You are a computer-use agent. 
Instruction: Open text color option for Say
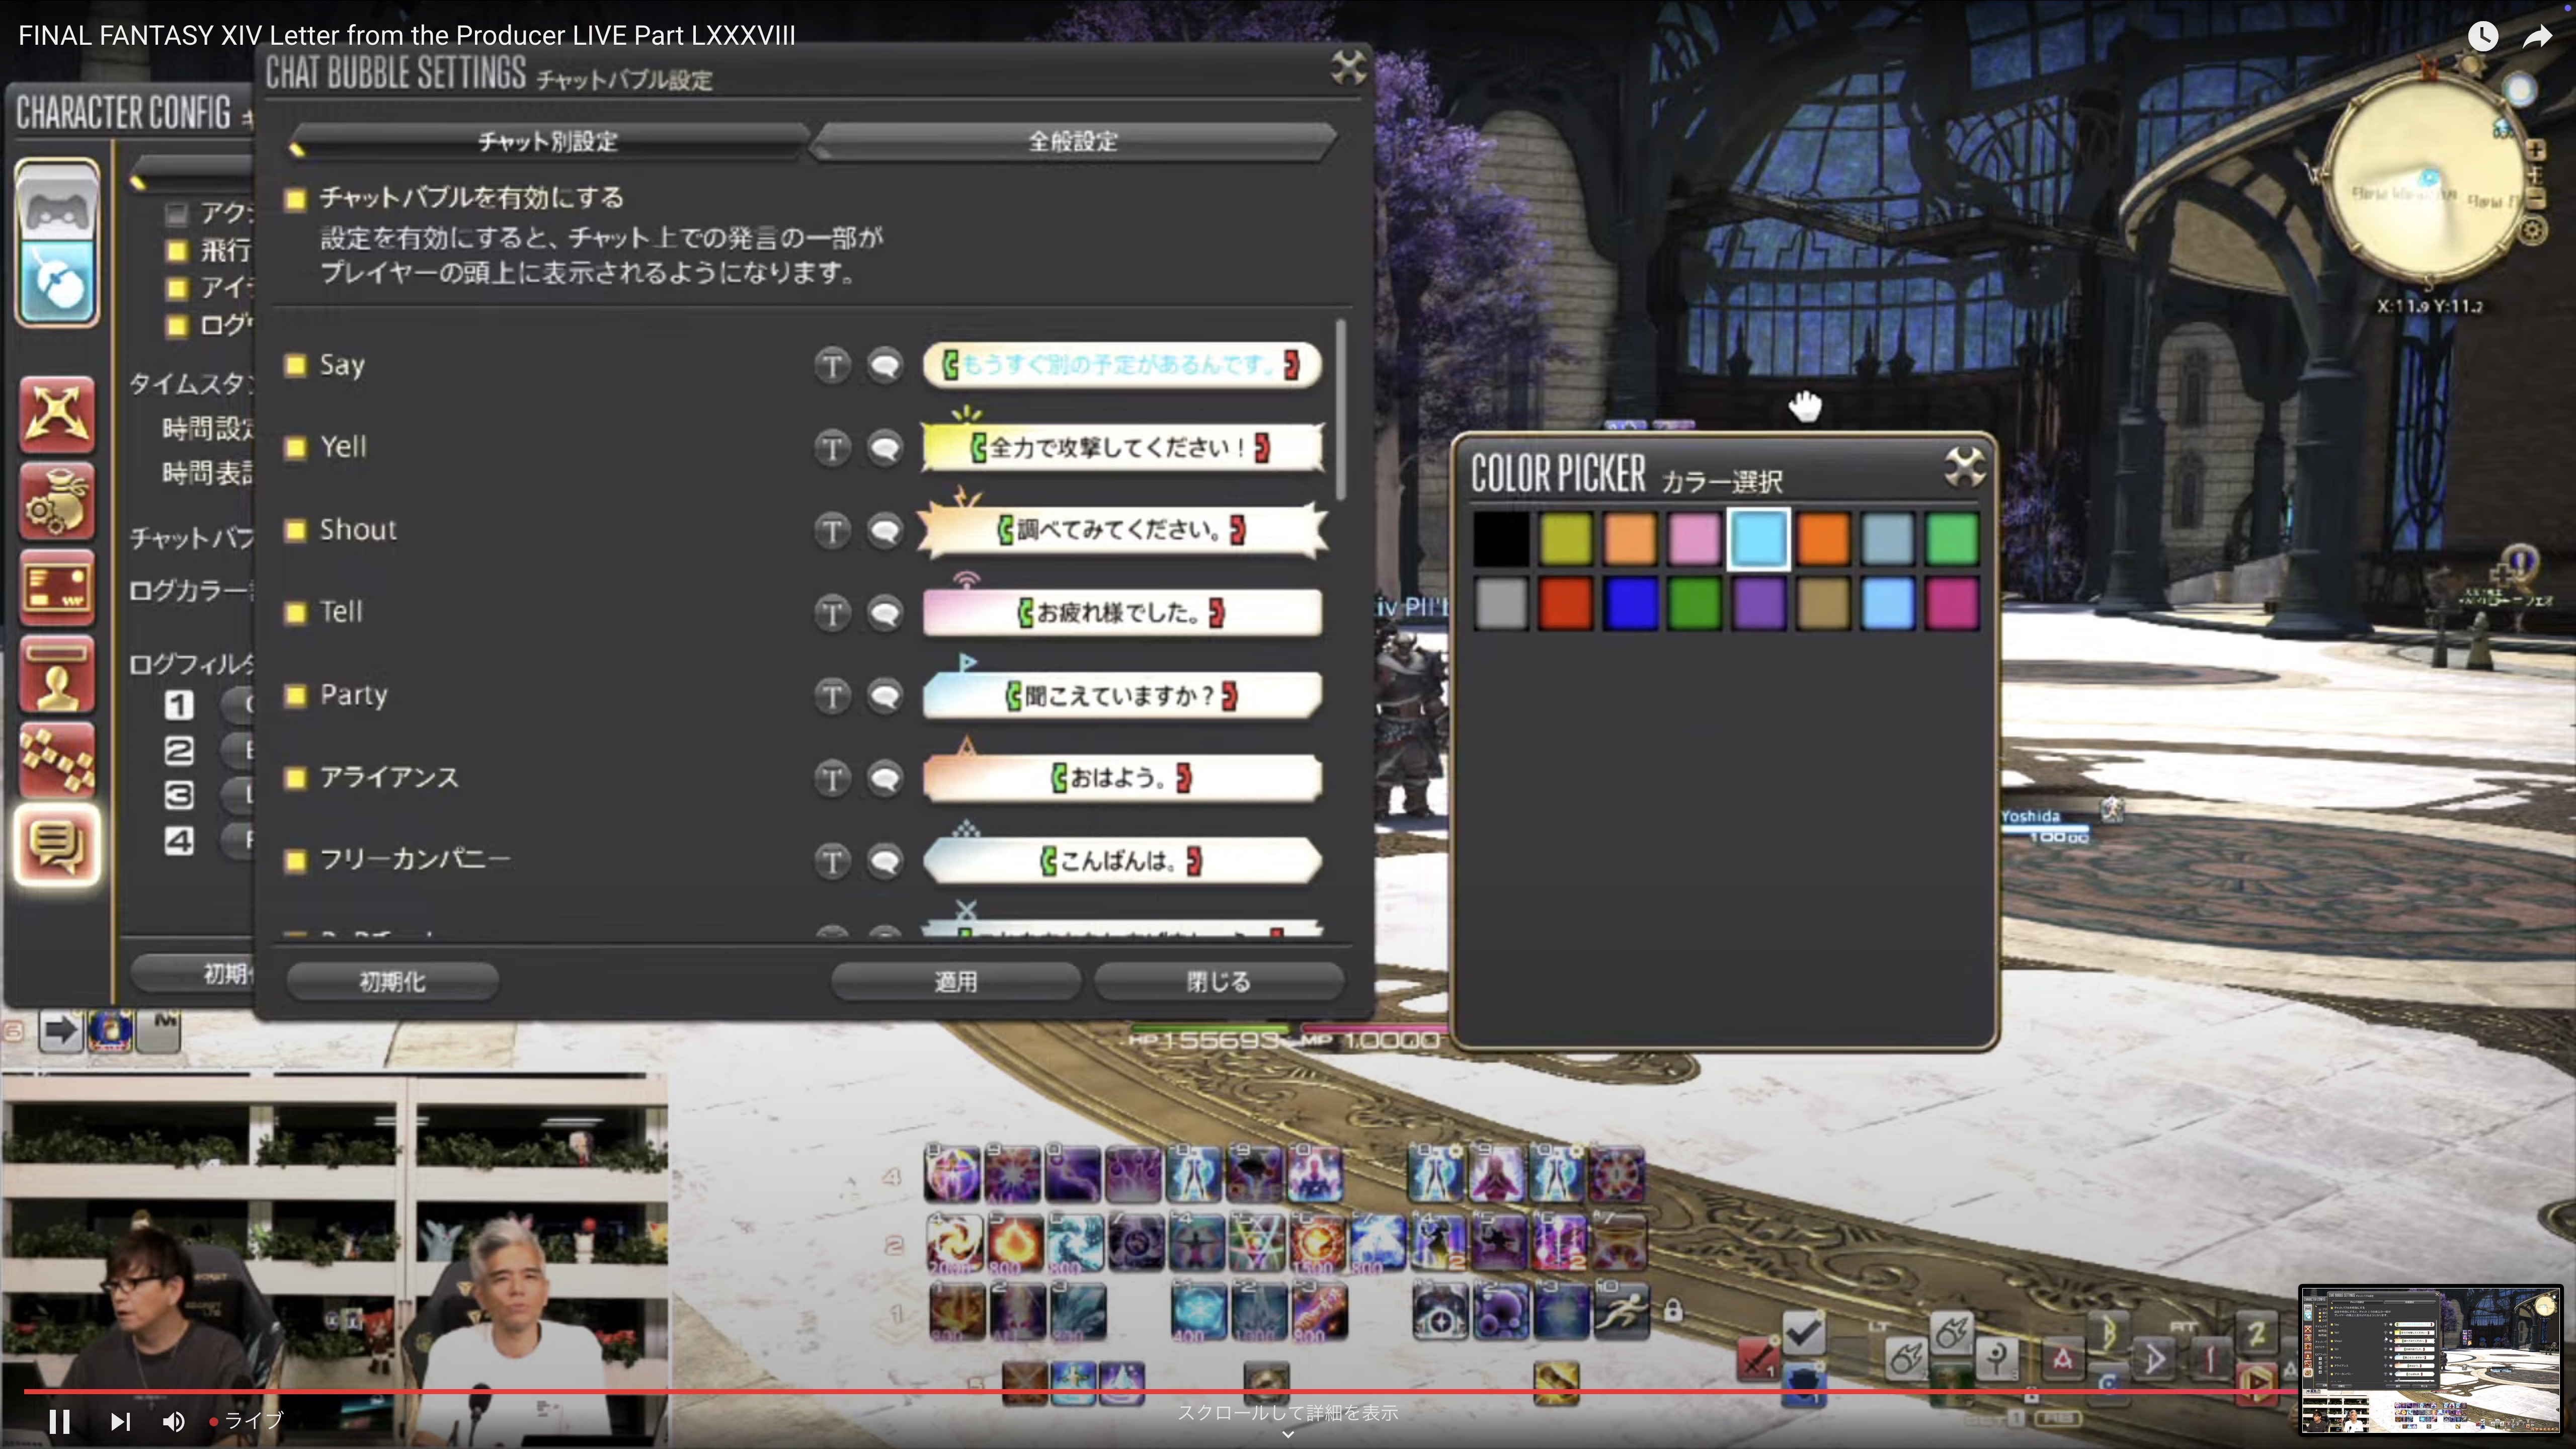[x=832, y=365]
